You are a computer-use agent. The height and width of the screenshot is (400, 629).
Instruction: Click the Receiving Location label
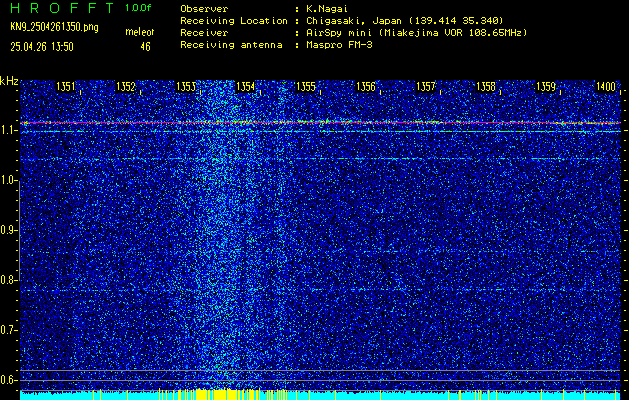234,20
